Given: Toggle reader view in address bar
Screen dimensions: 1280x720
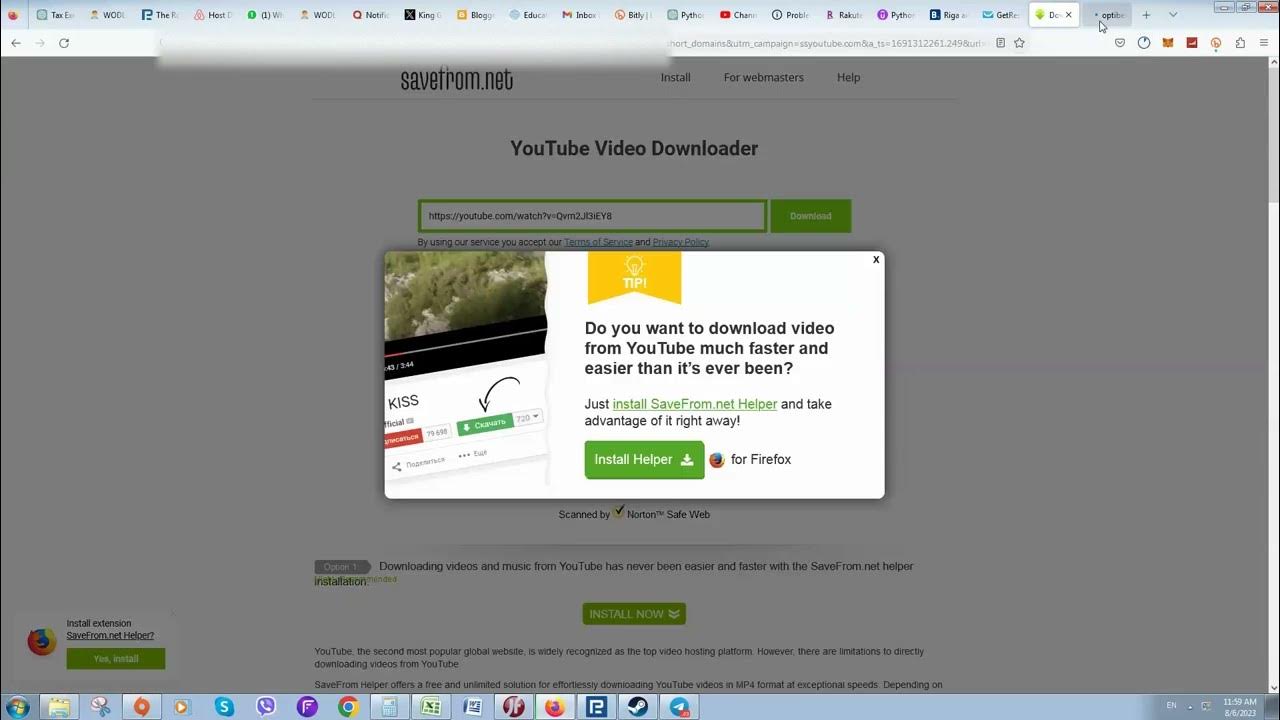Looking at the screenshot, I should (x=1000, y=43).
